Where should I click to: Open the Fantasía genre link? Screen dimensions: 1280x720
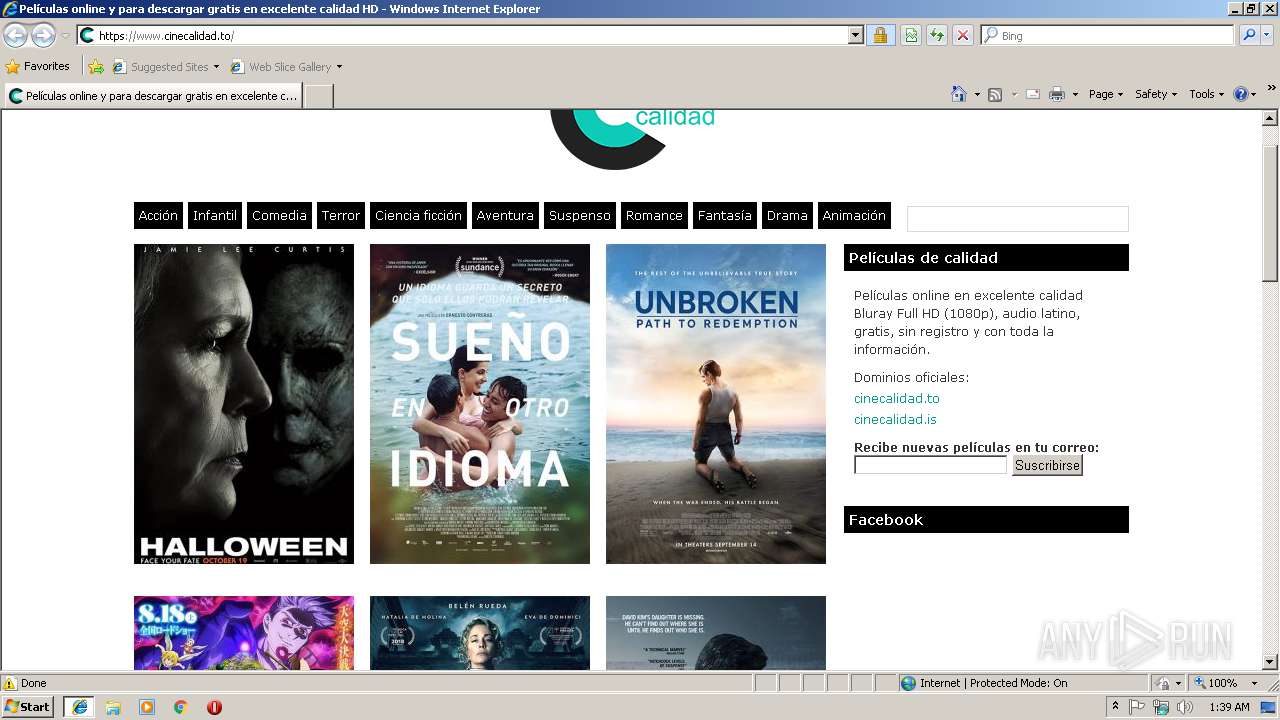724,215
